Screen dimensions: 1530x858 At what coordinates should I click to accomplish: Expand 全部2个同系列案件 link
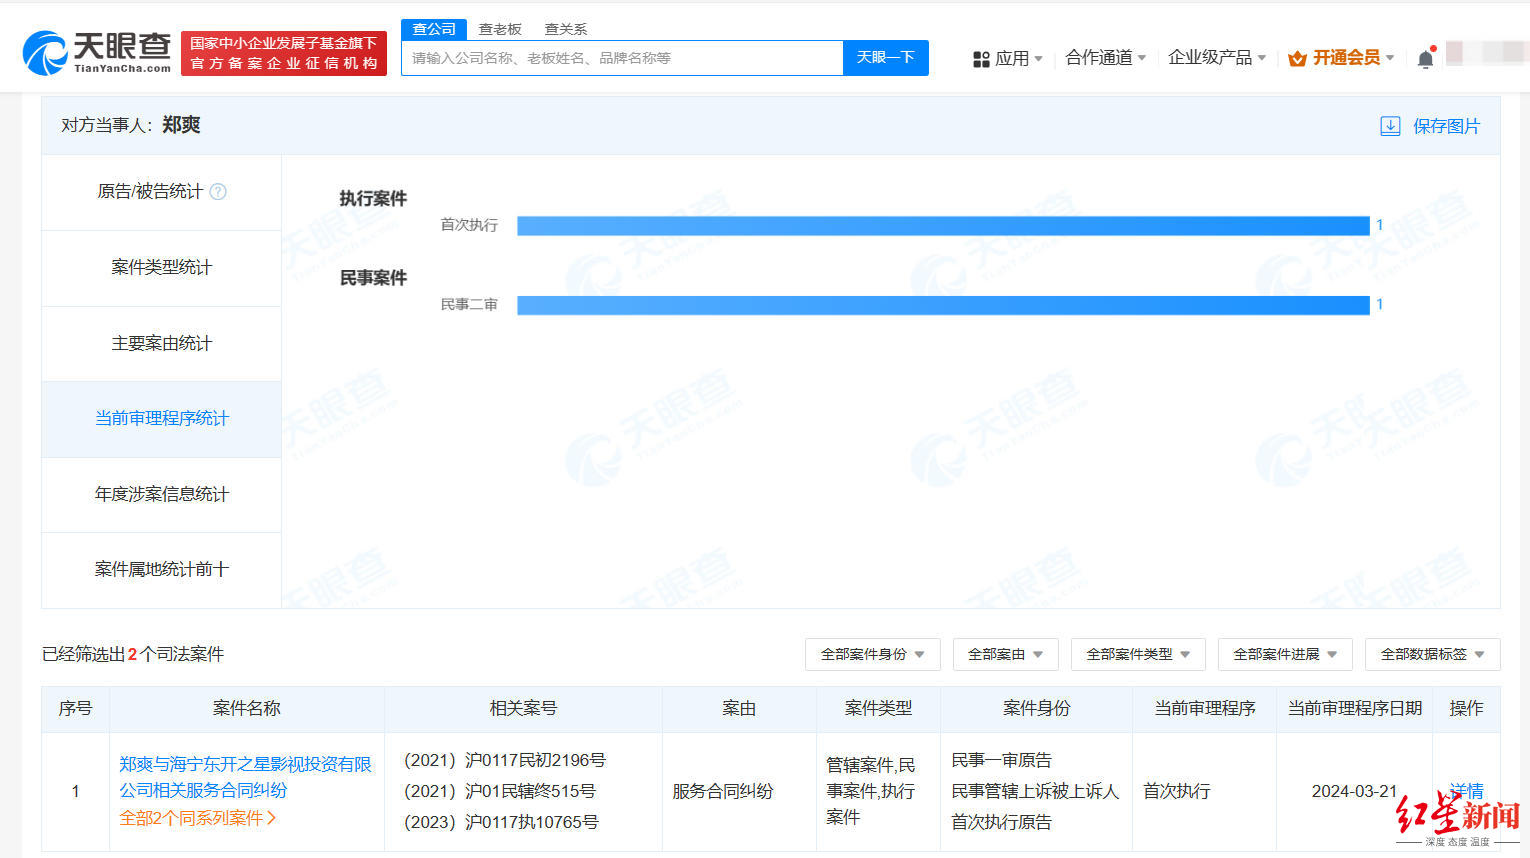(198, 818)
